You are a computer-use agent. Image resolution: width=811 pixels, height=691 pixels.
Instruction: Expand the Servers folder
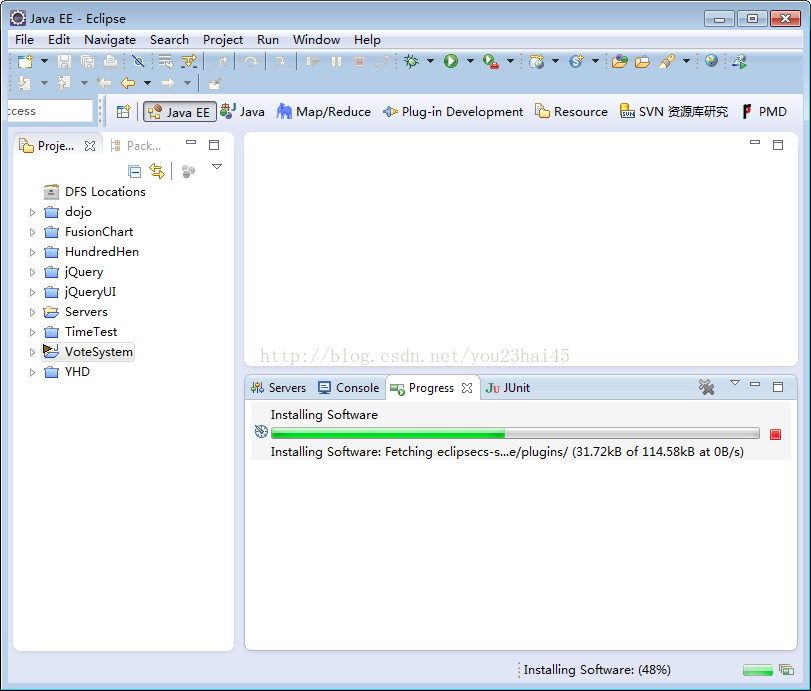click(32, 312)
